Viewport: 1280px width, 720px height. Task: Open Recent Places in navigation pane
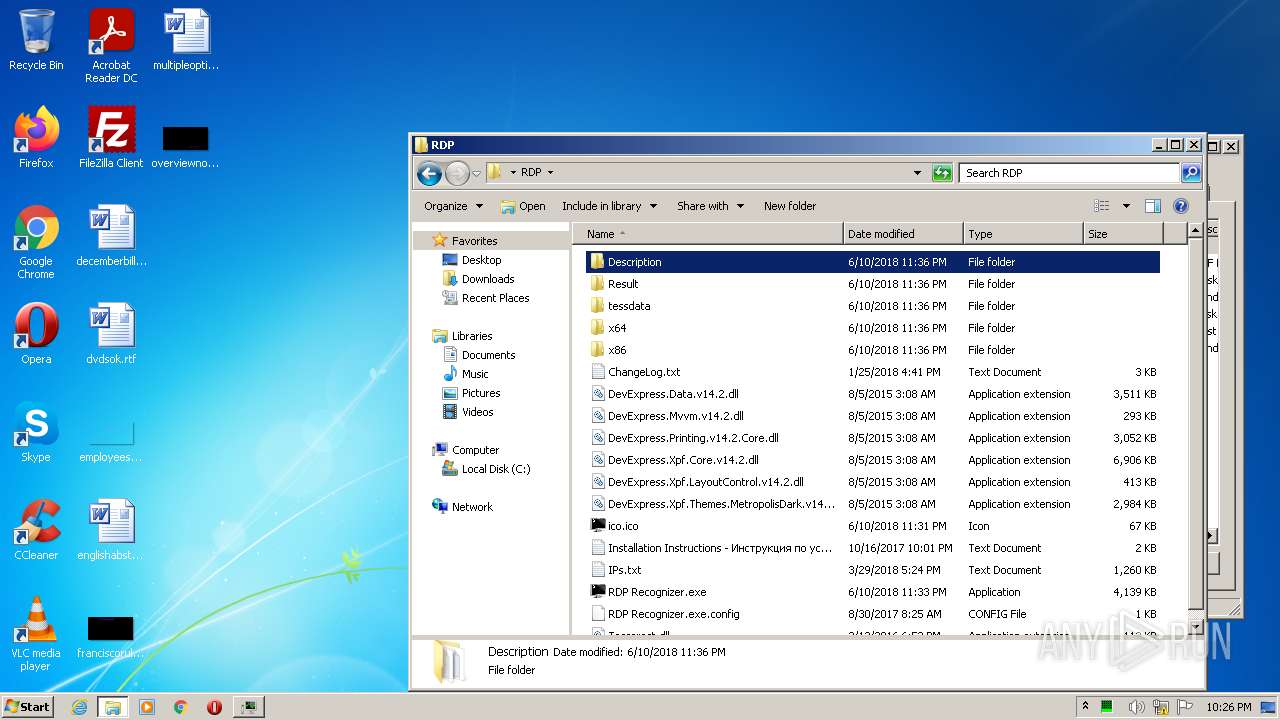click(495, 298)
